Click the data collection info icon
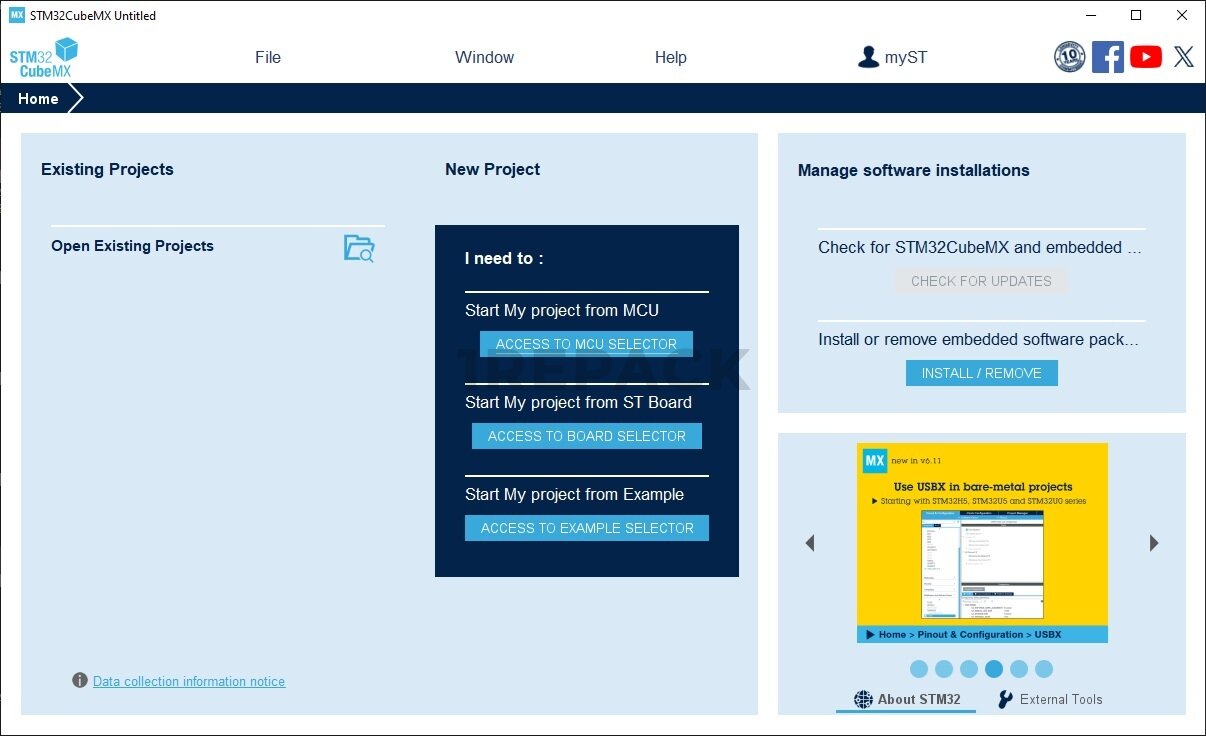 click(80, 680)
